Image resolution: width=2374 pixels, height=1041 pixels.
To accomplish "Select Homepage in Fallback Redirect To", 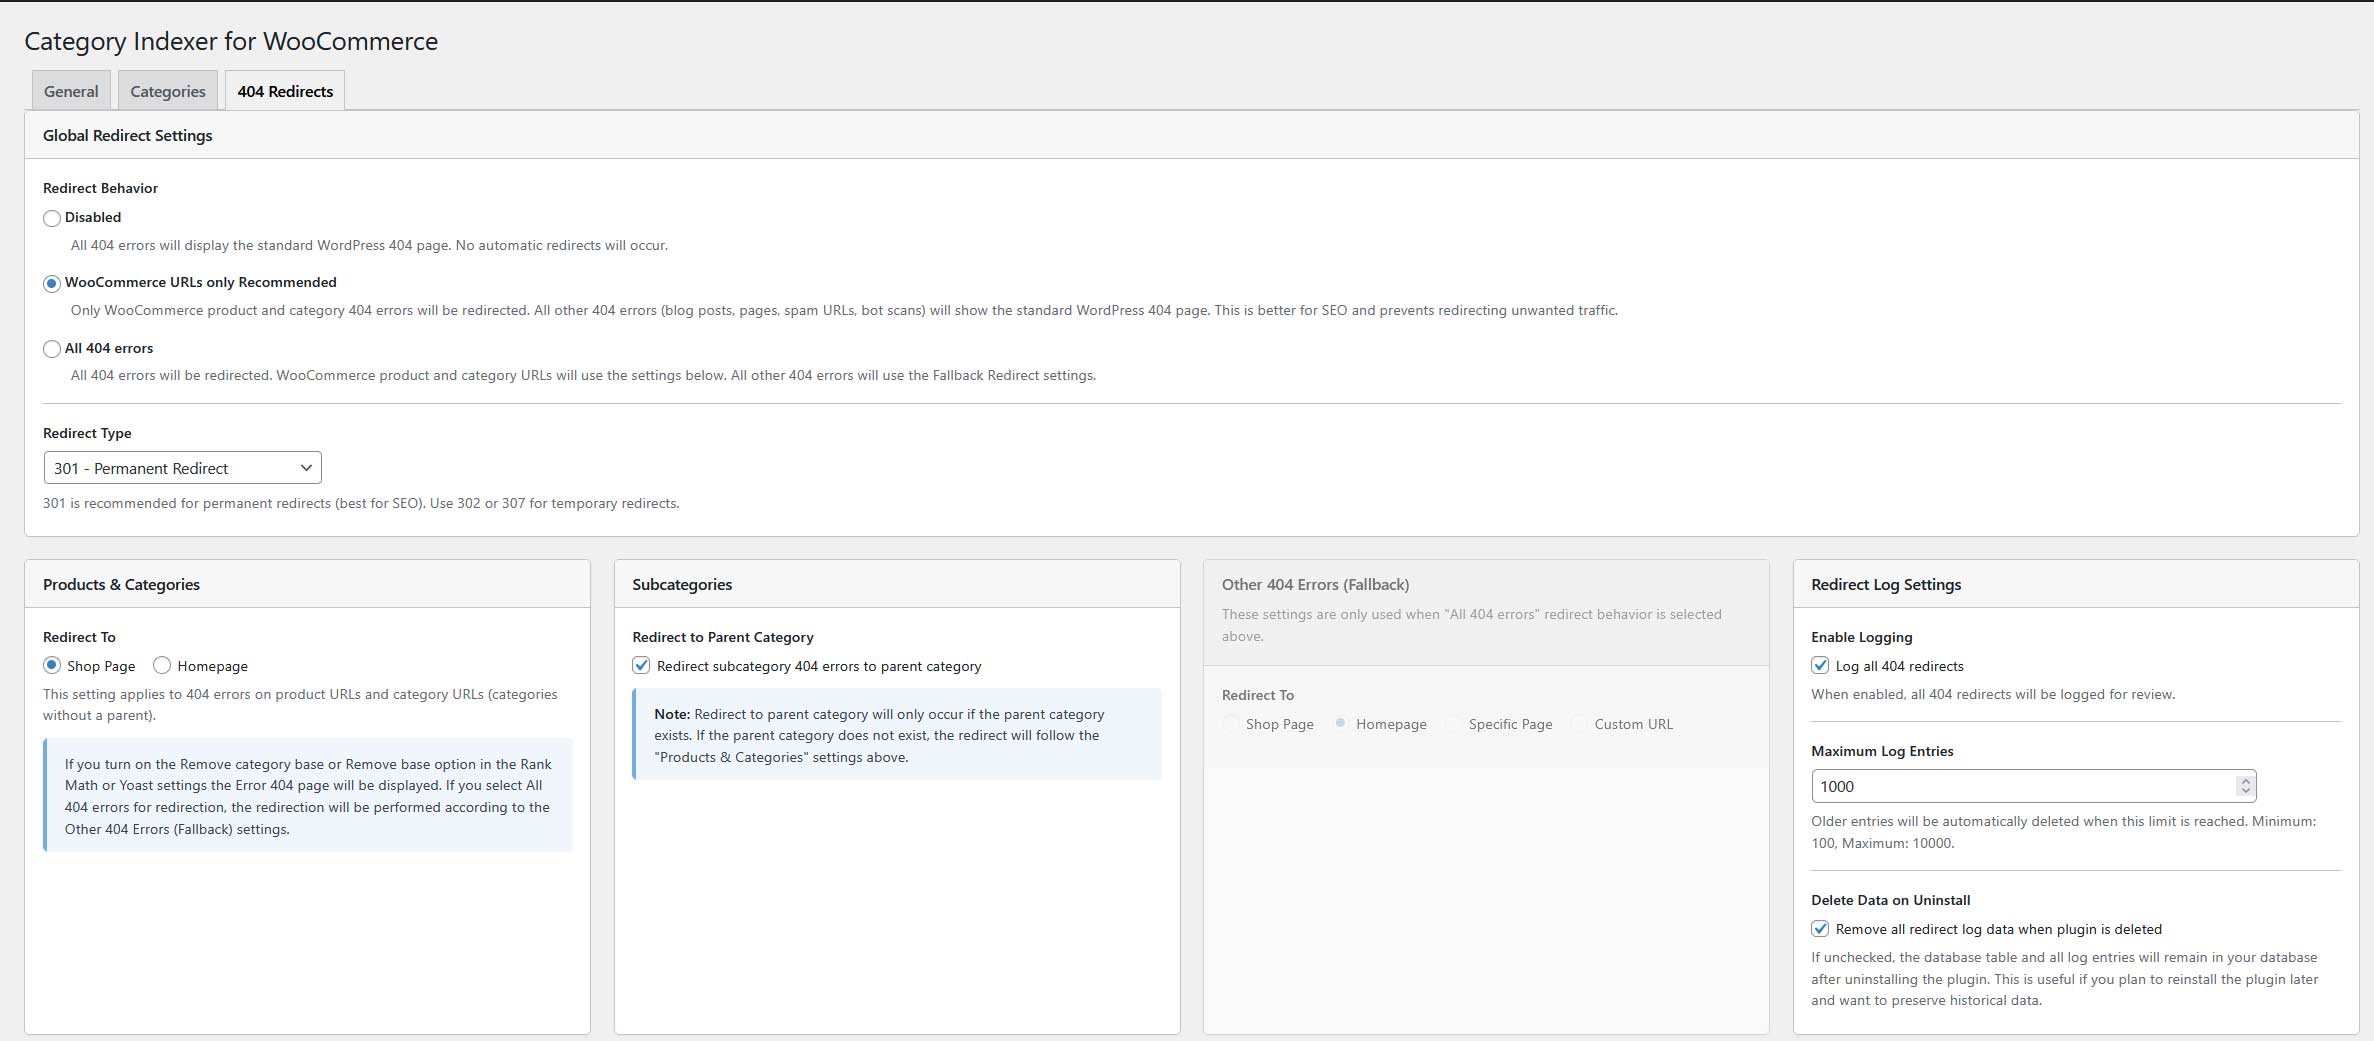I will tap(1340, 723).
